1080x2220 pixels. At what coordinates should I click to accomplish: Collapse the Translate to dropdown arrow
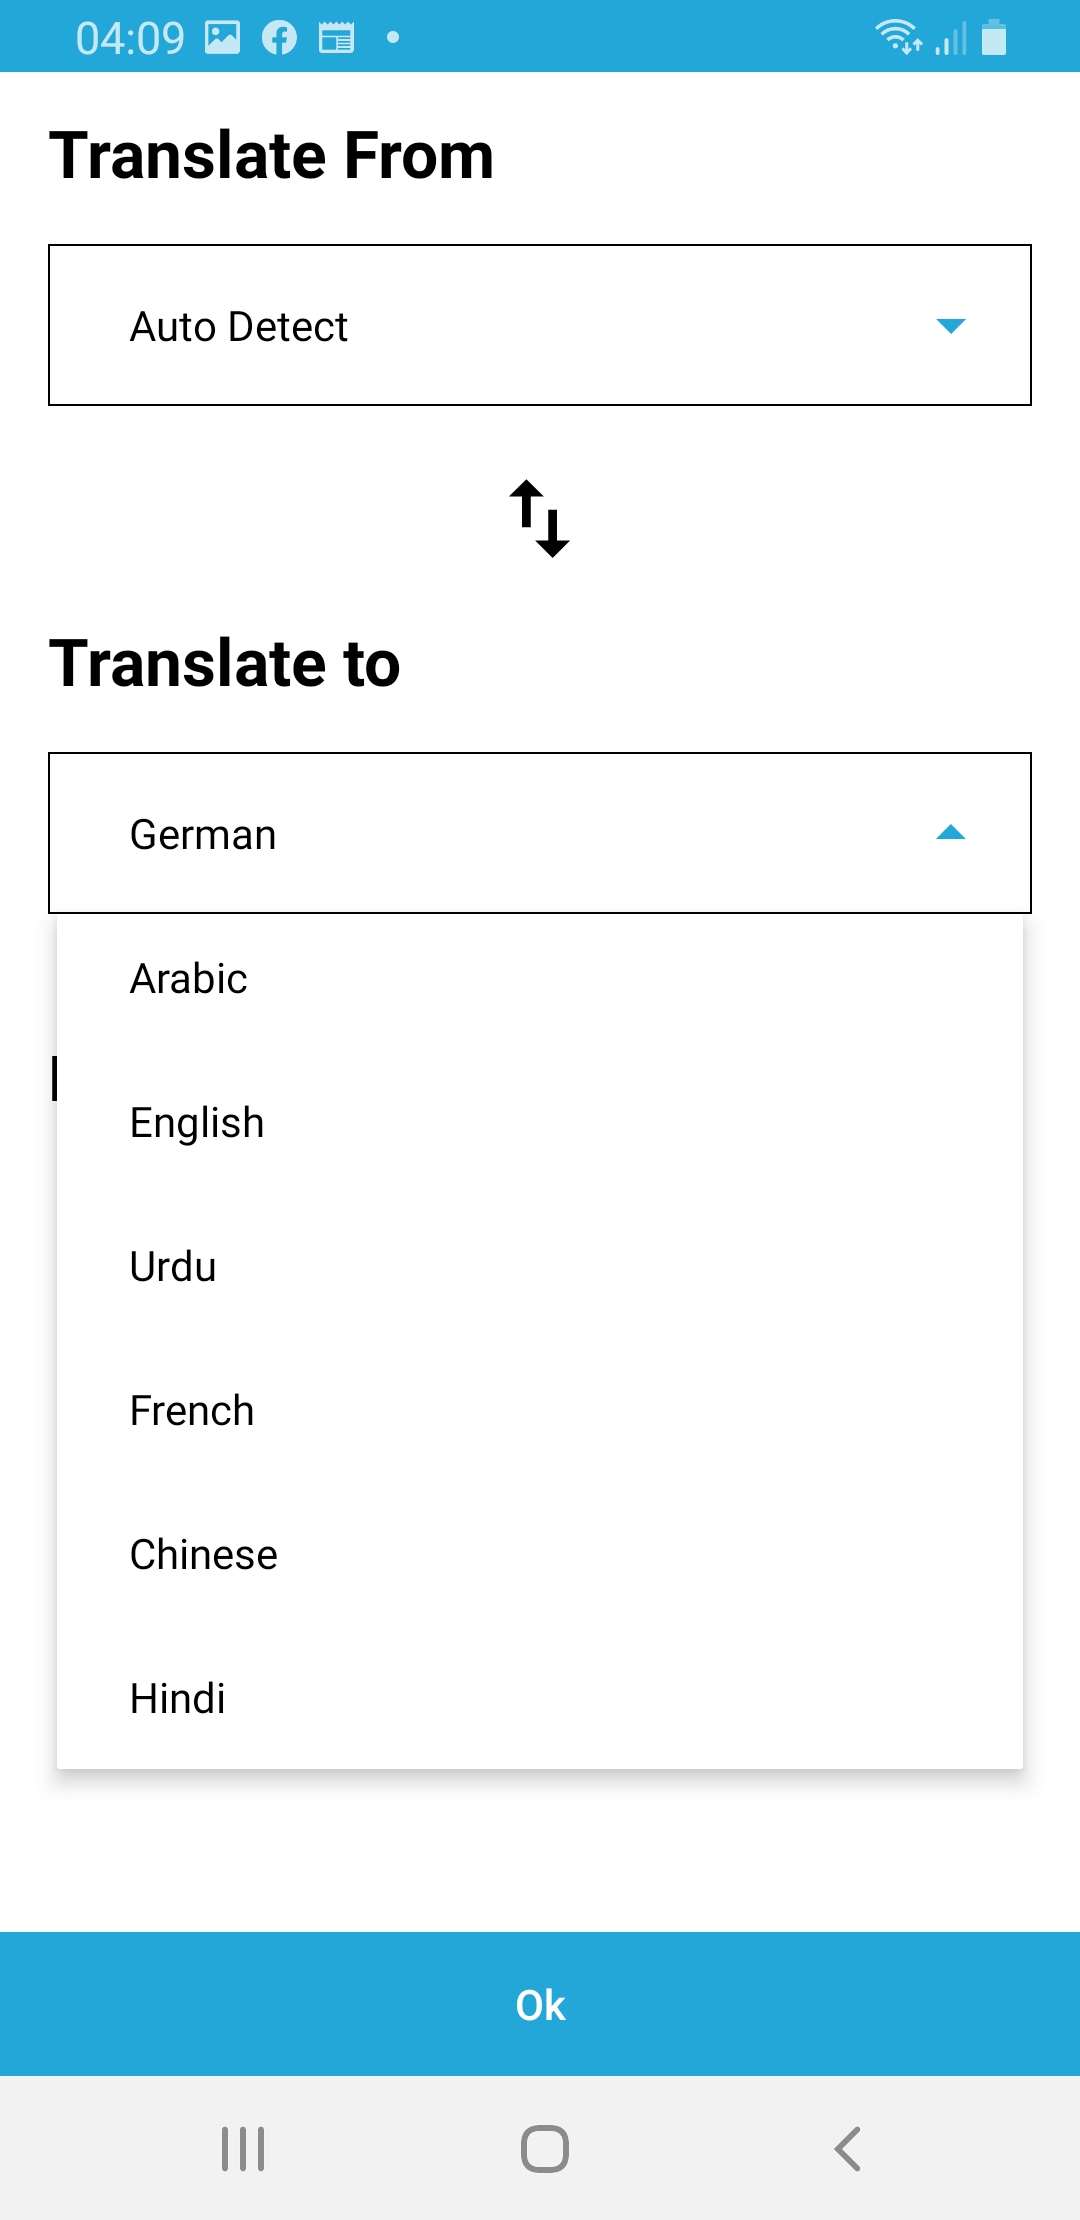point(950,833)
